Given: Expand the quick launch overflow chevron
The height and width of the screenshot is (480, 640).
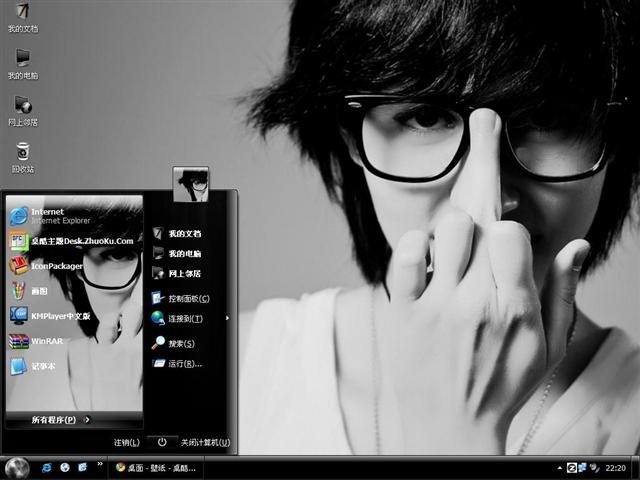Looking at the screenshot, I should tap(100, 464).
